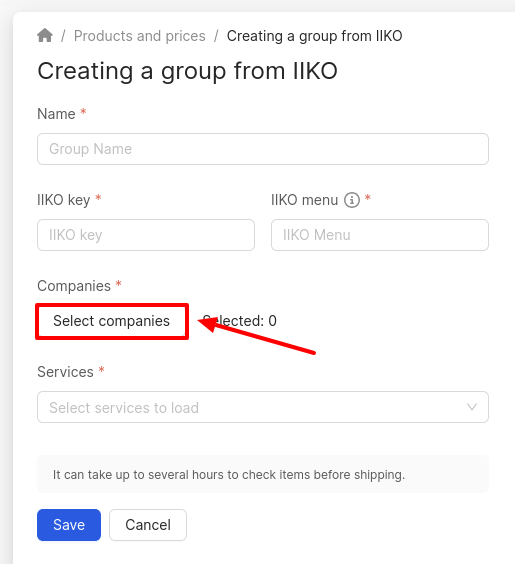Open Select services to load dropdown
515x564 pixels.
263,407
